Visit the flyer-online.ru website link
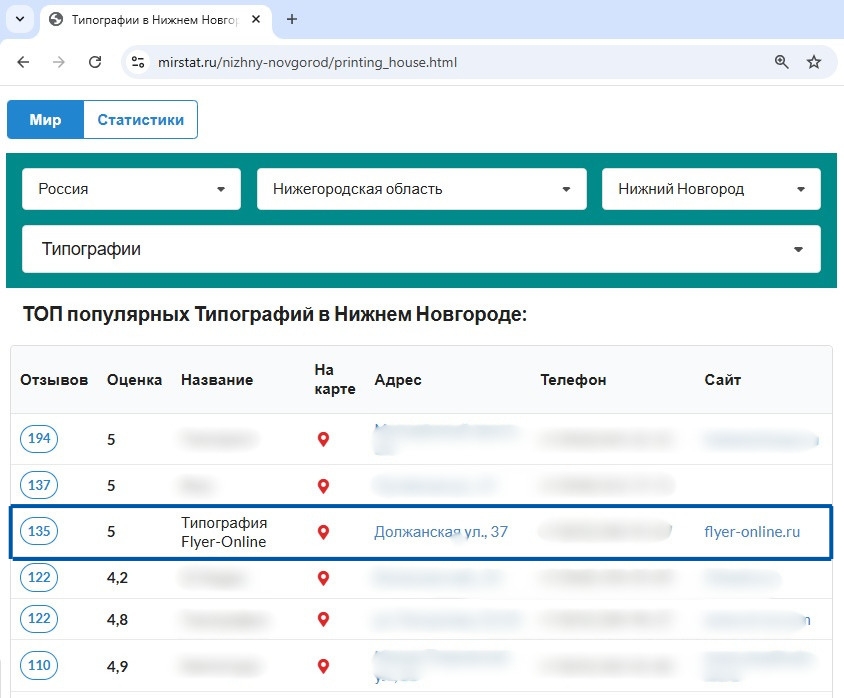The image size is (844, 698). (x=752, y=532)
